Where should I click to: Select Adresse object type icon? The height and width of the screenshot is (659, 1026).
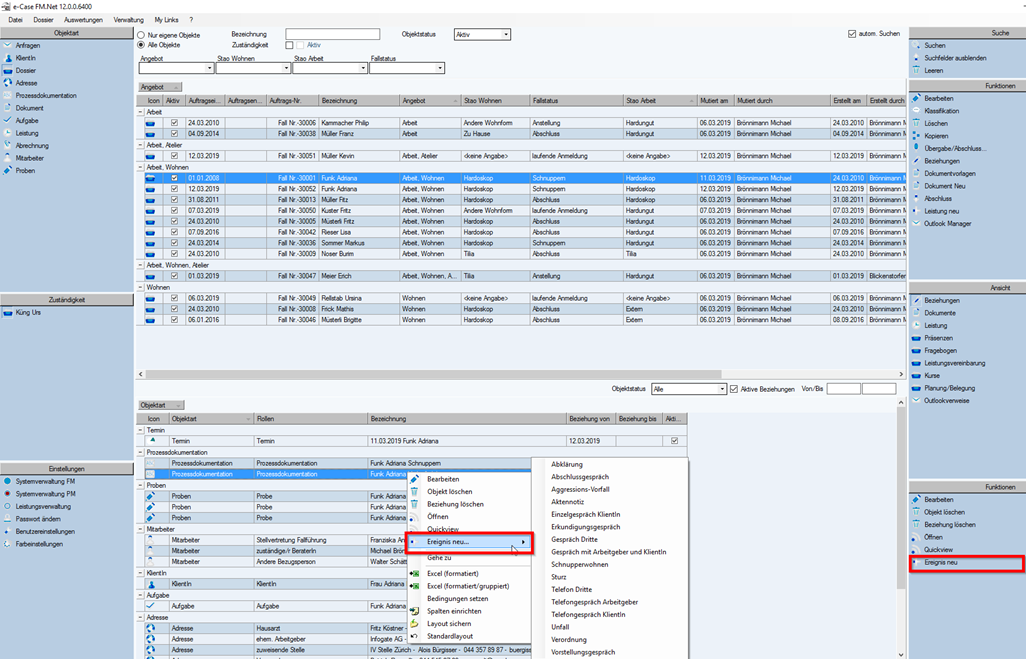(8, 82)
